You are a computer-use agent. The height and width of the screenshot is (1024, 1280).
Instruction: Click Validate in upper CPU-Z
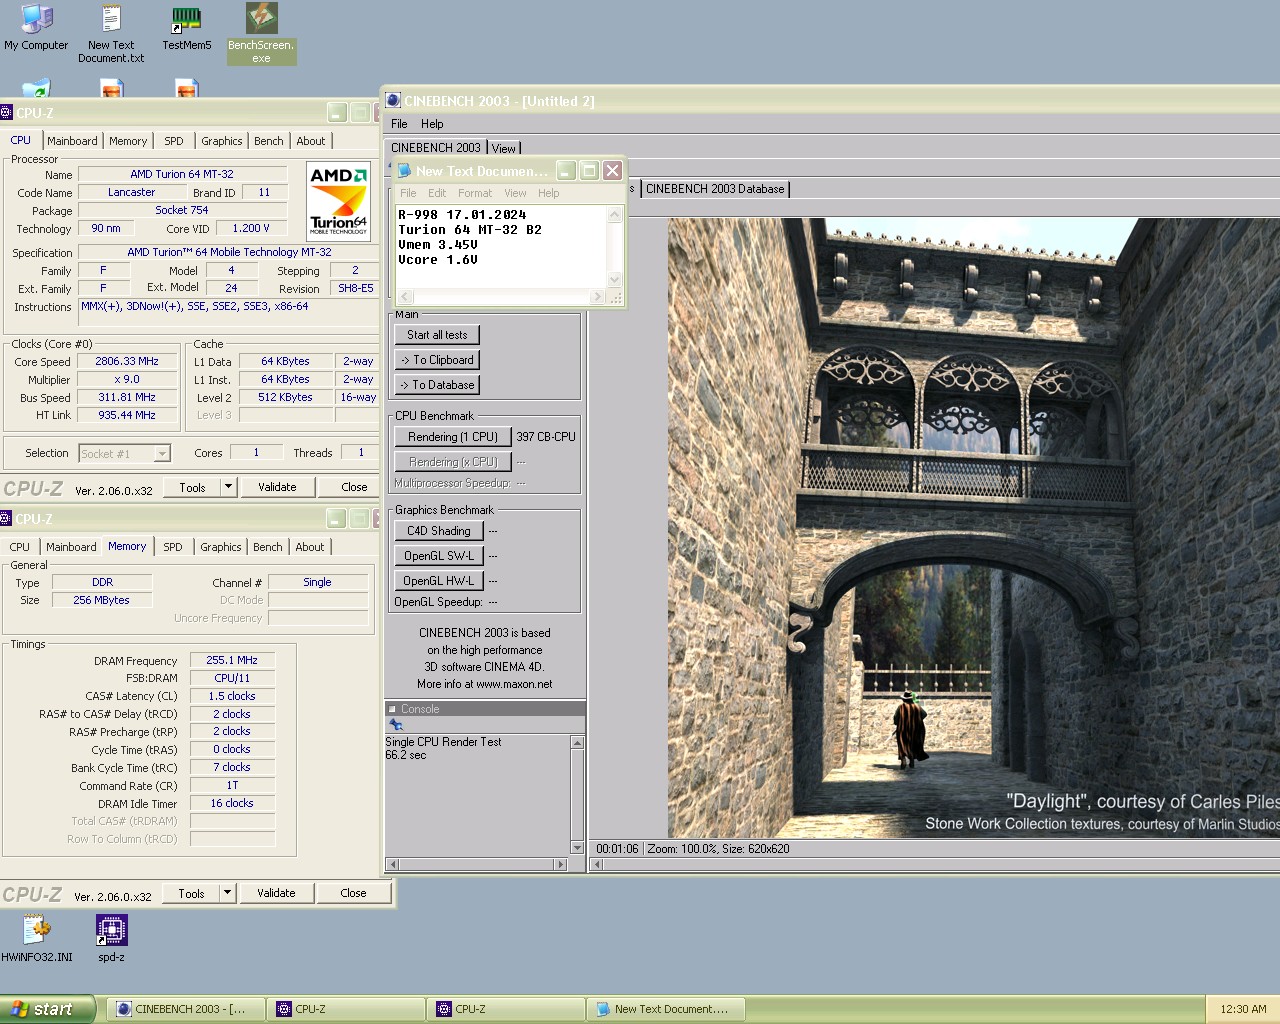click(277, 487)
